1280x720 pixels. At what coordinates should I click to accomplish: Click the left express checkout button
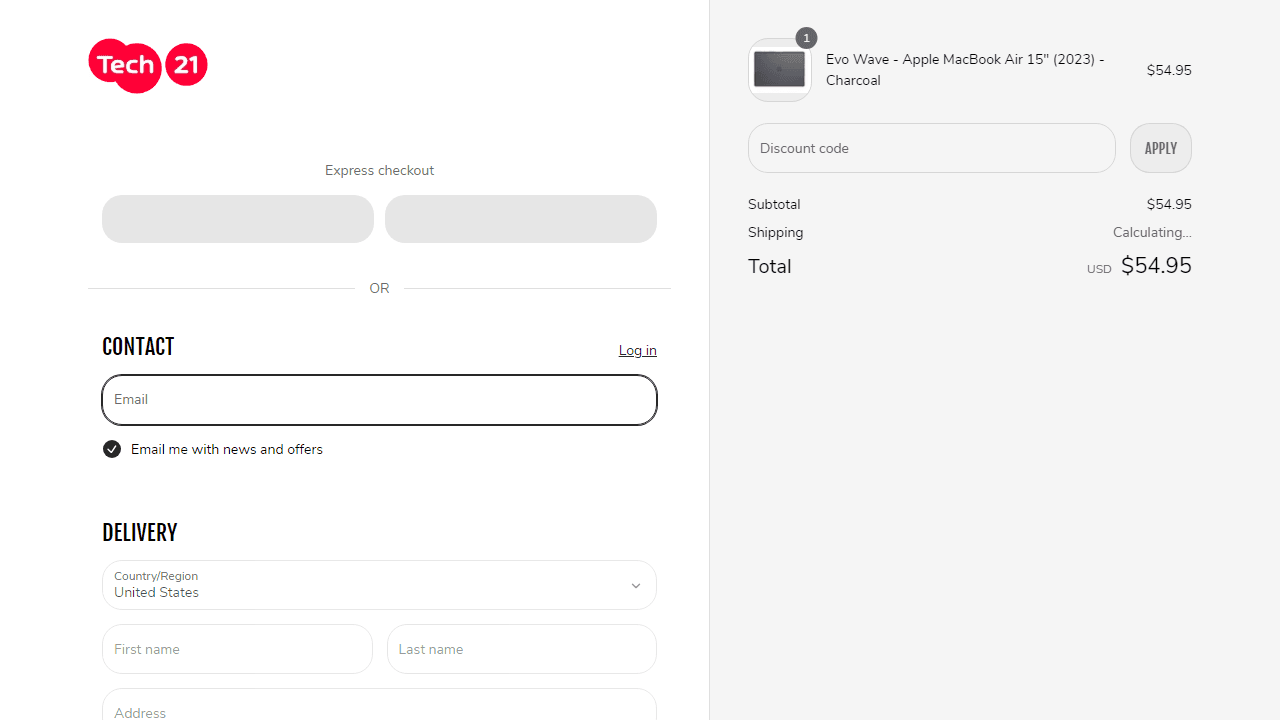[x=238, y=219]
